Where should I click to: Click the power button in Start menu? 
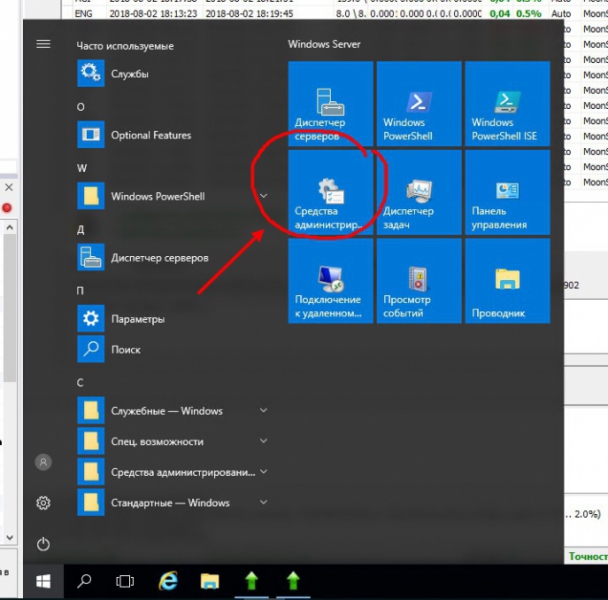[43, 544]
